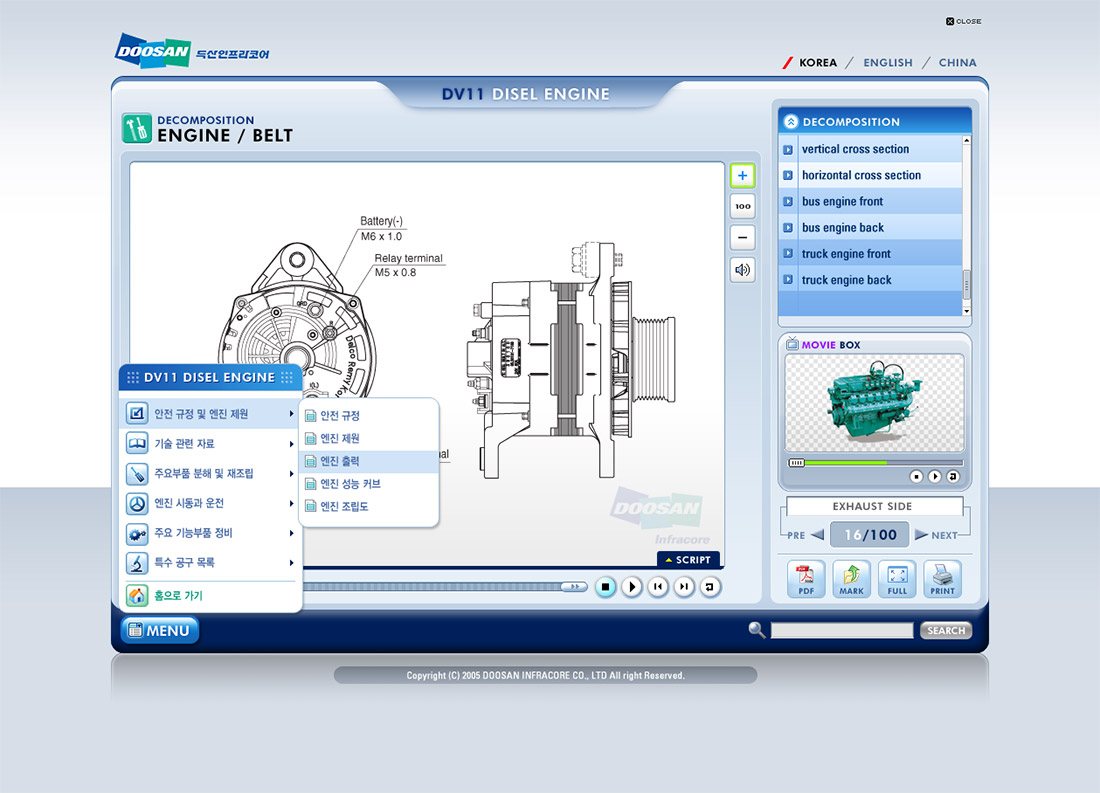This screenshot has height=793, width=1100.
Task: Switch language to CHINA
Action: coord(958,62)
